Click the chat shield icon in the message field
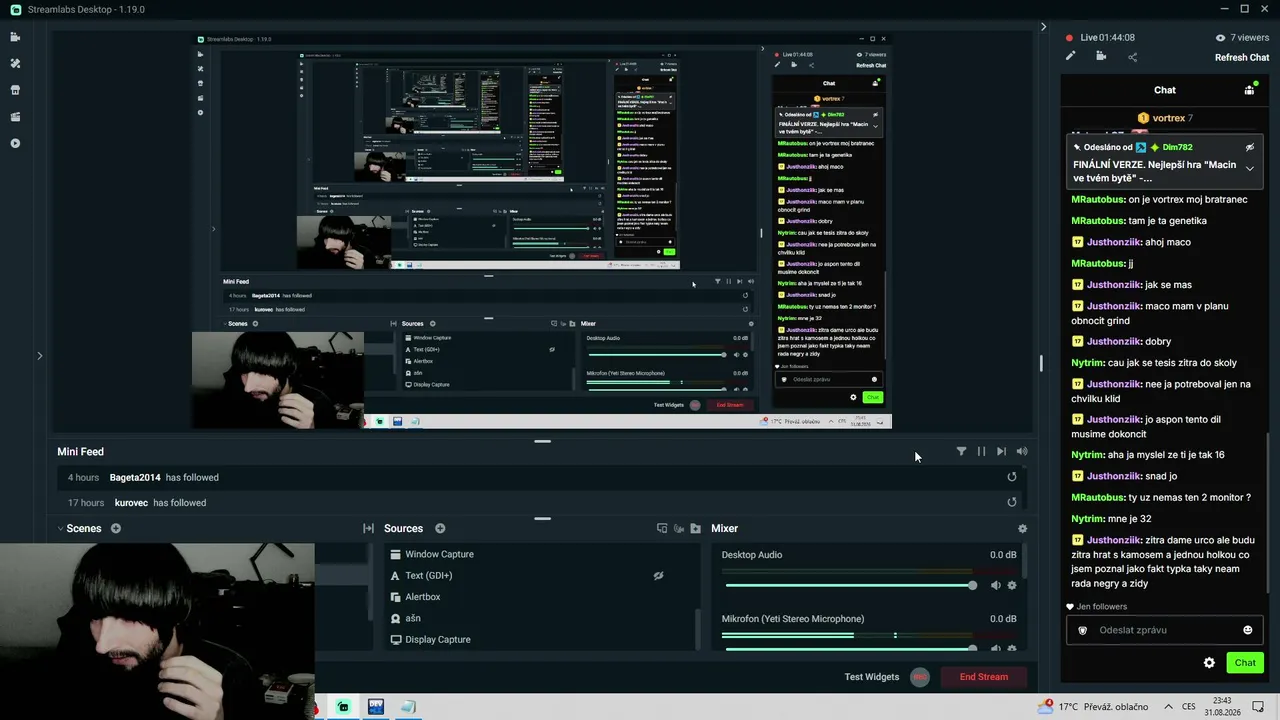This screenshot has width=1280, height=720. pos(1082,630)
